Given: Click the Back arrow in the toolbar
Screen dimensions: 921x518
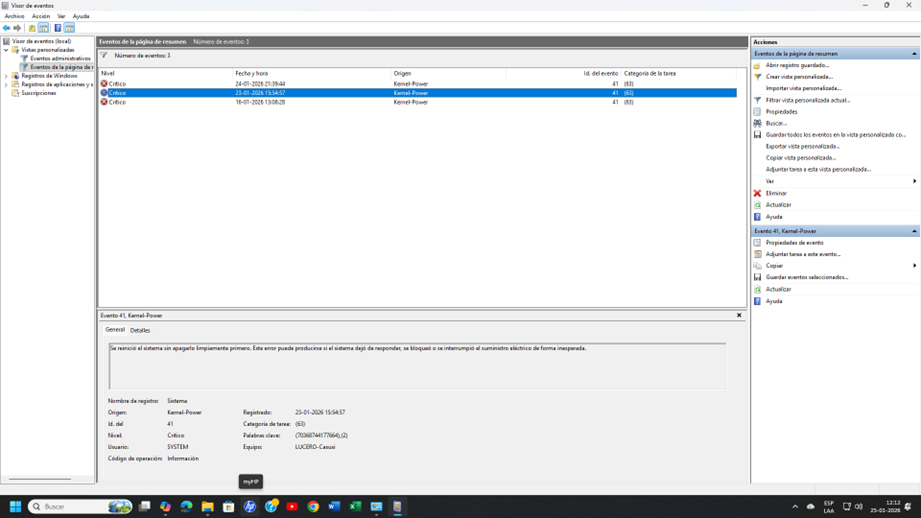Looking at the screenshot, I should (x=6, y=28).
